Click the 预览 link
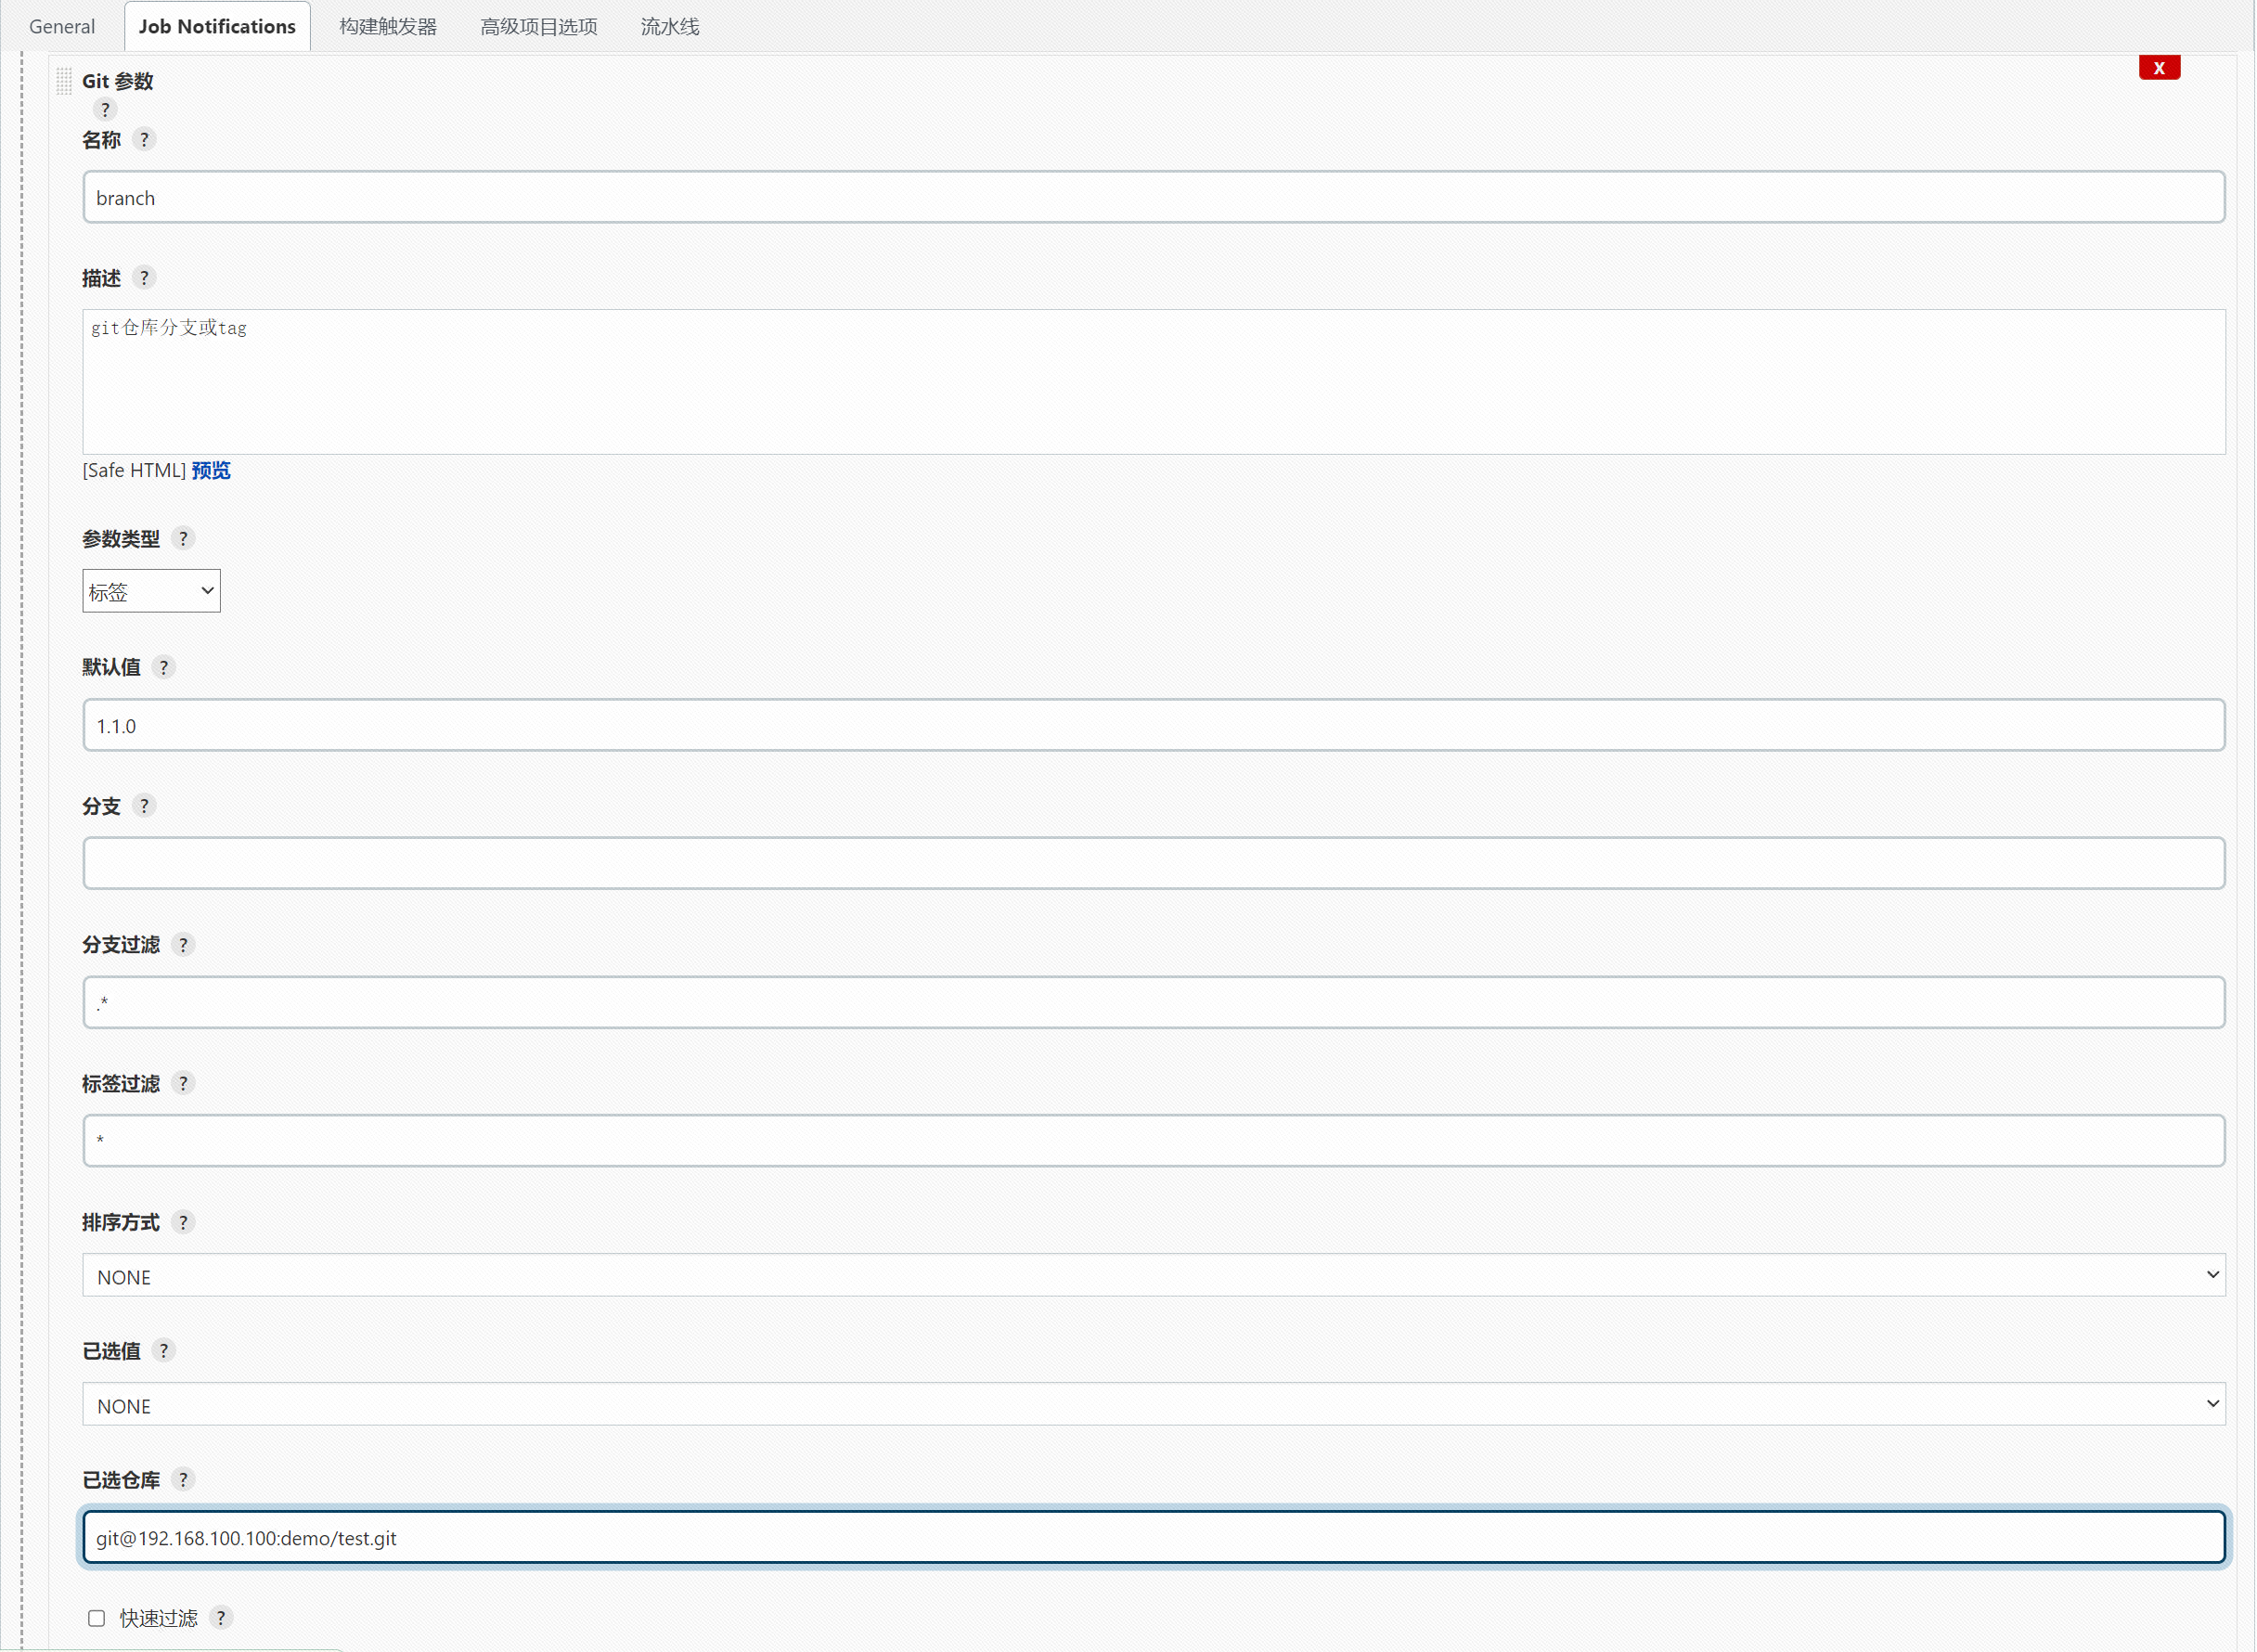Viewport: 2257px width, 1652px height. [211, 470]
